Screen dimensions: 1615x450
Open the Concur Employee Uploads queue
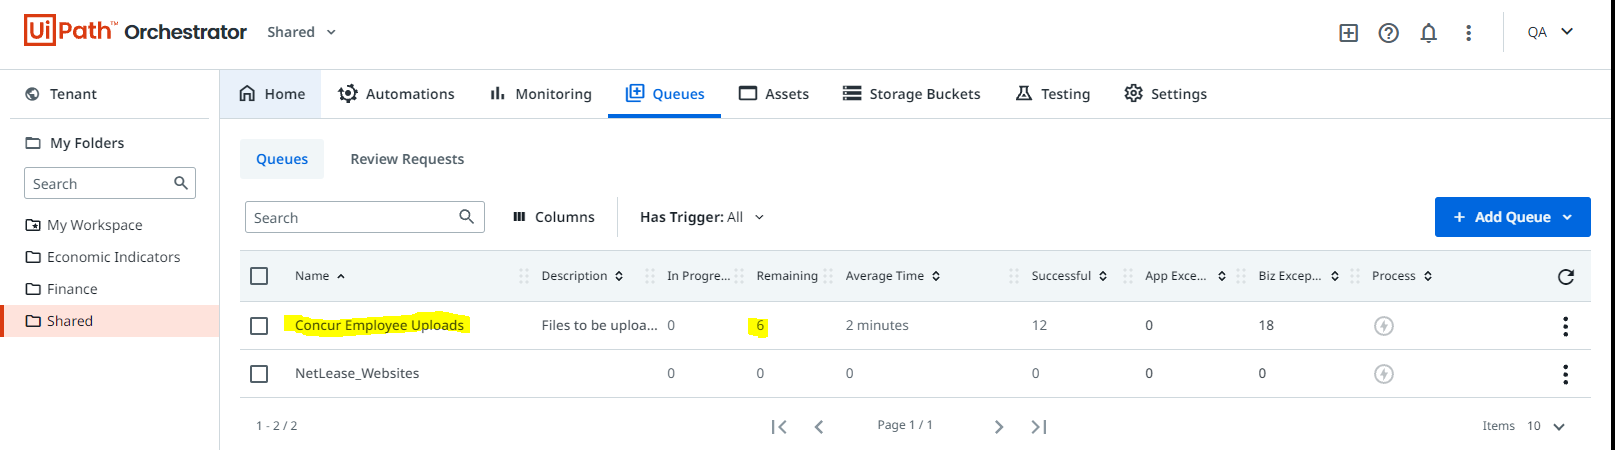pos(379,325)
